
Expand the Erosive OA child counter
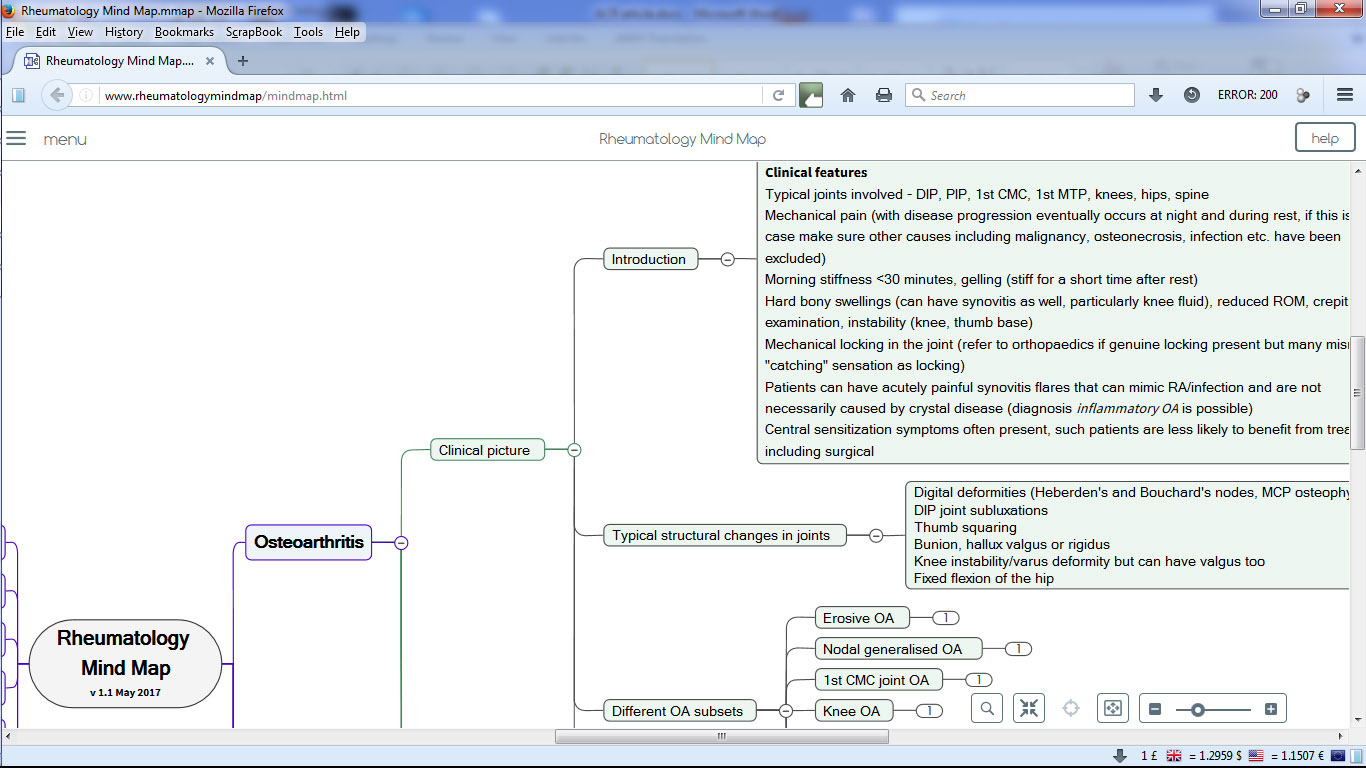coord(945,618)
